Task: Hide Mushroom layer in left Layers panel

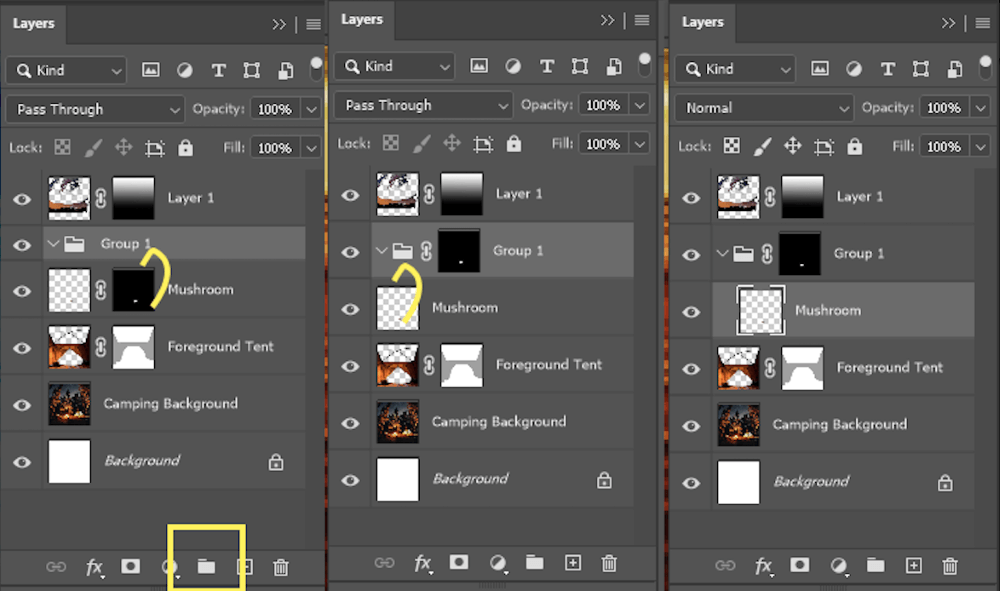Action: (x=22, y=291)
